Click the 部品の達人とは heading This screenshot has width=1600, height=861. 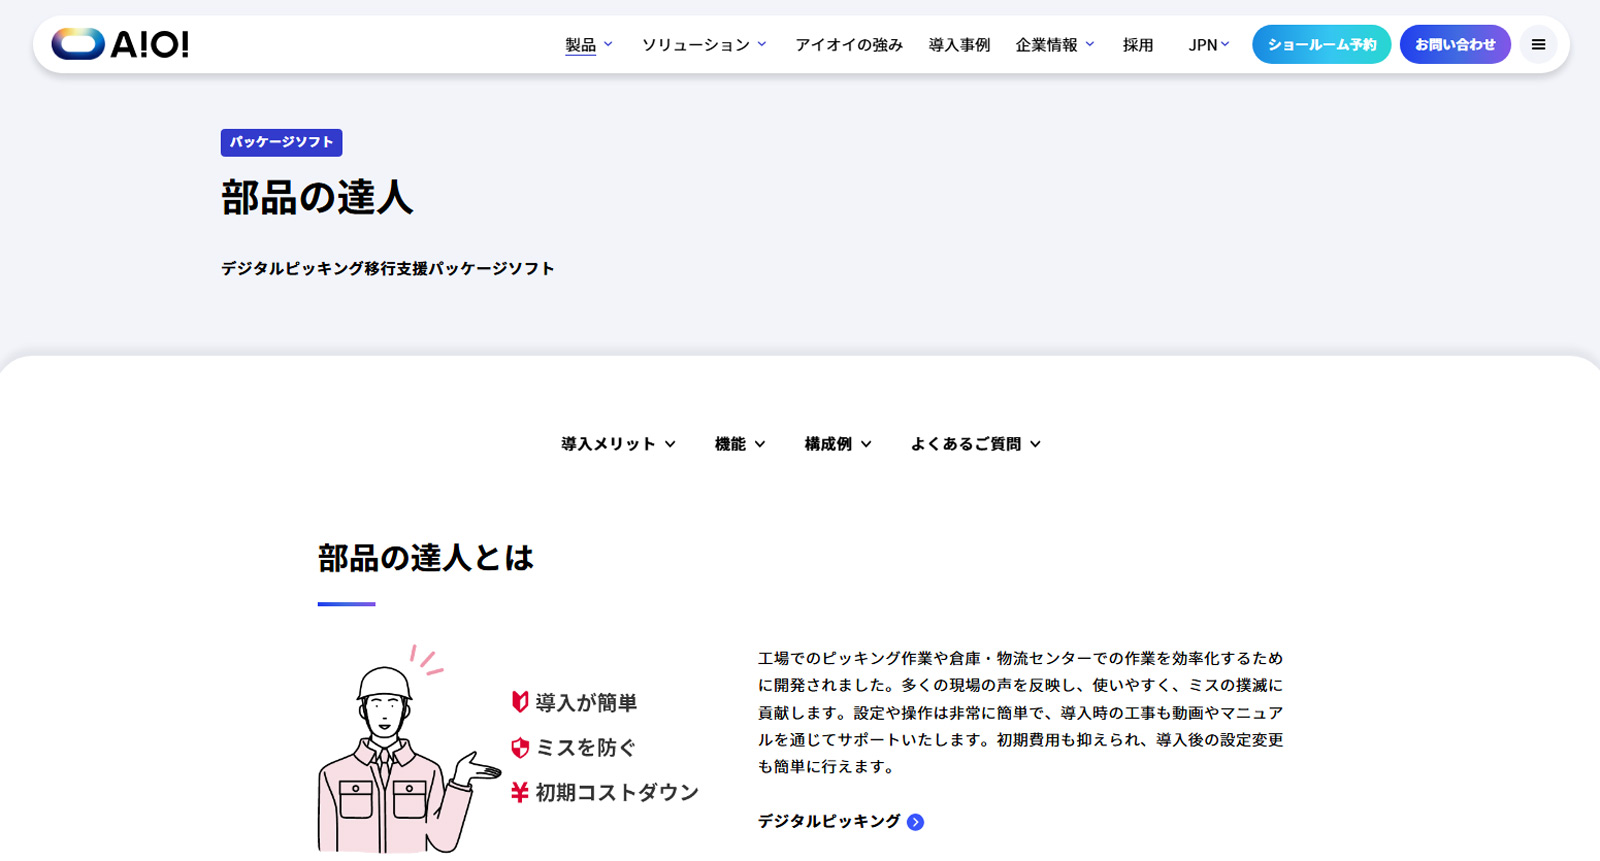[x=426, y=558]
